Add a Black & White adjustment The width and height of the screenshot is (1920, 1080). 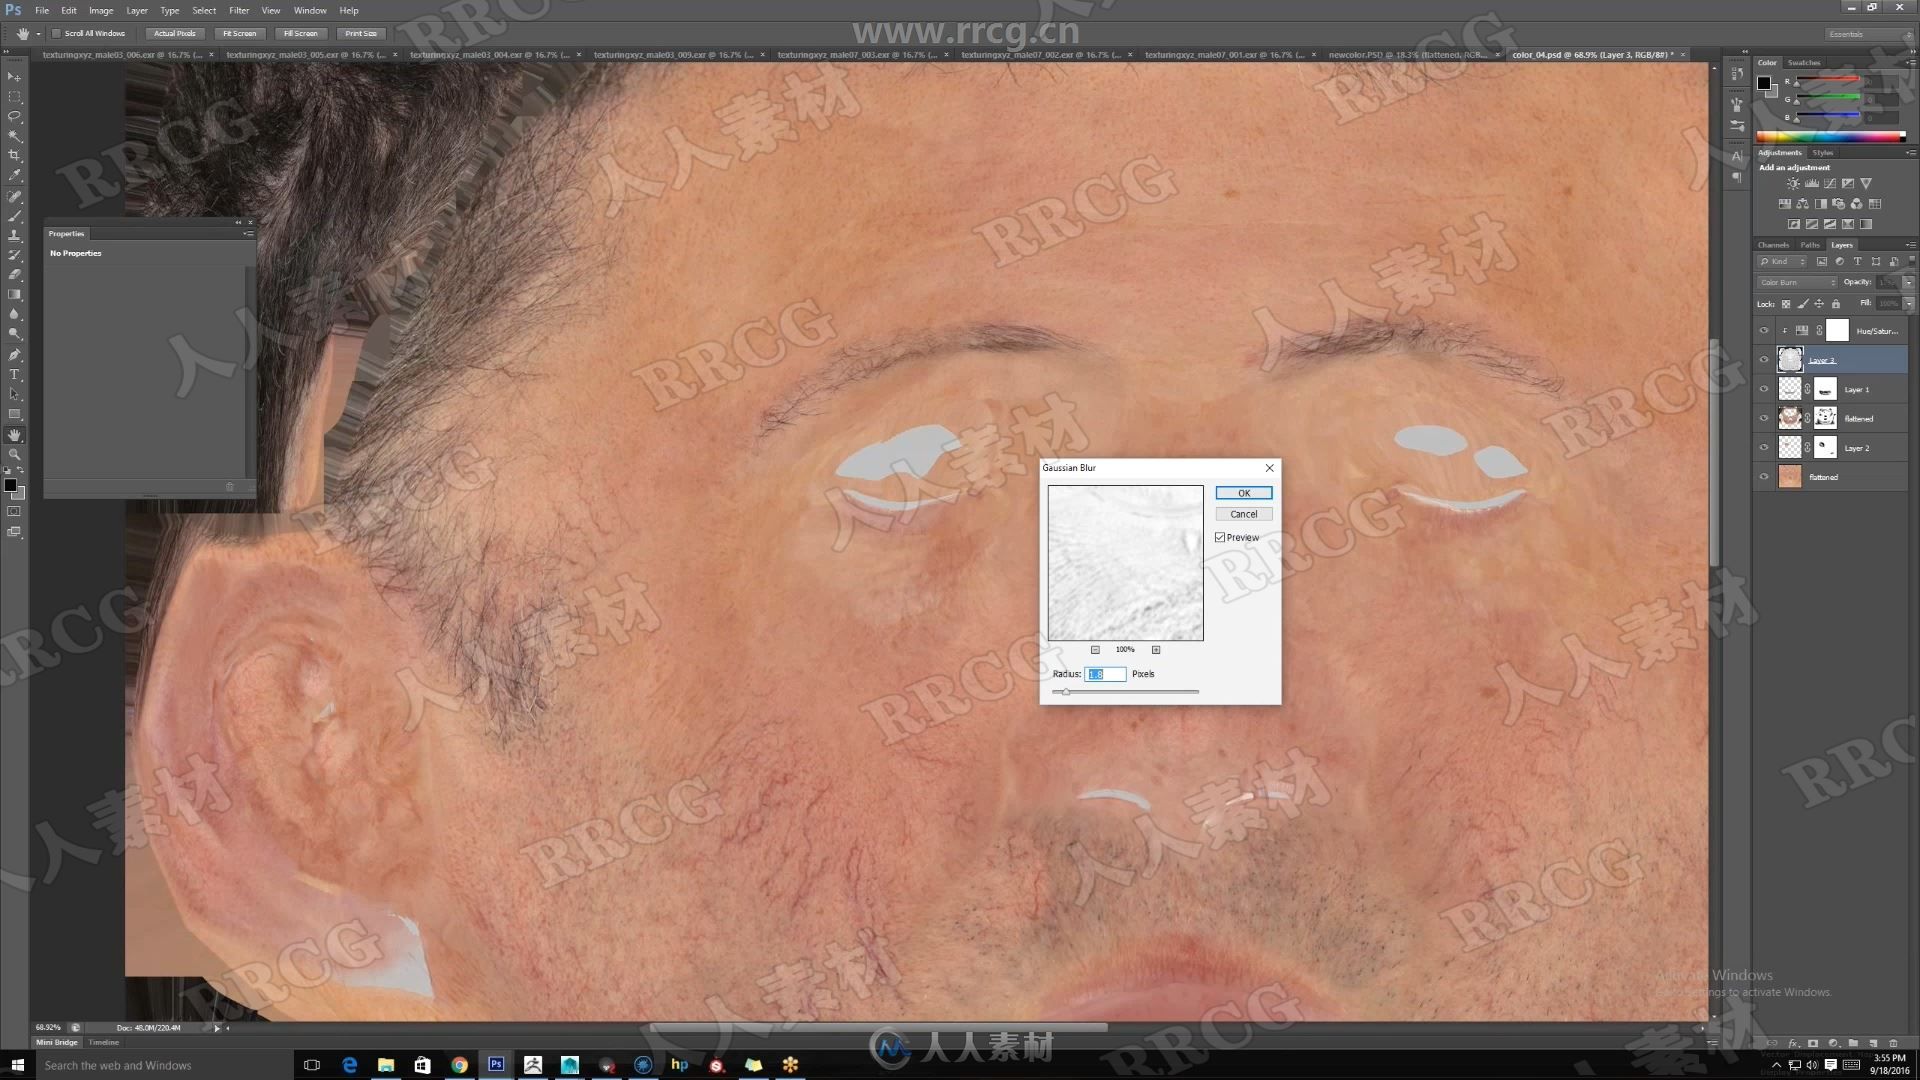tap(1820, 204)
